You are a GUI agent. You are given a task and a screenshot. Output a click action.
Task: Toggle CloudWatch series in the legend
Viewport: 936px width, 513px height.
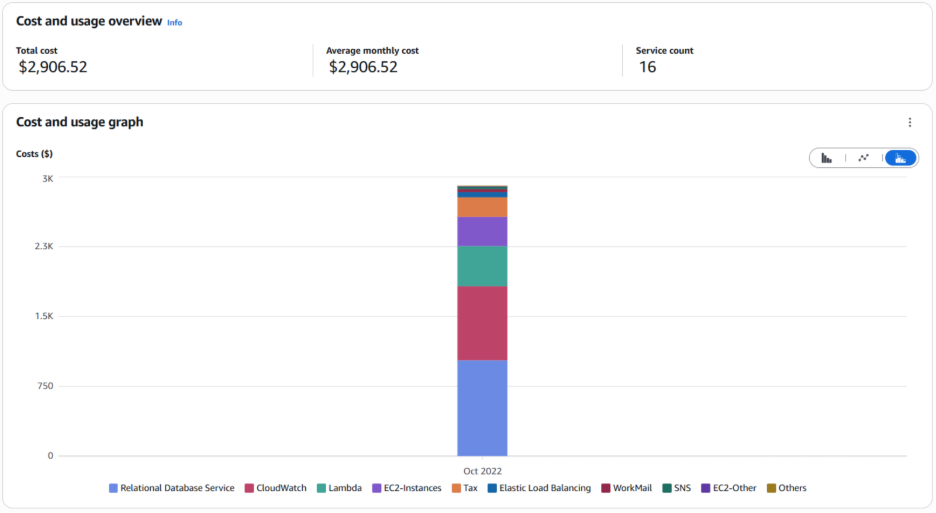[274, 488]
